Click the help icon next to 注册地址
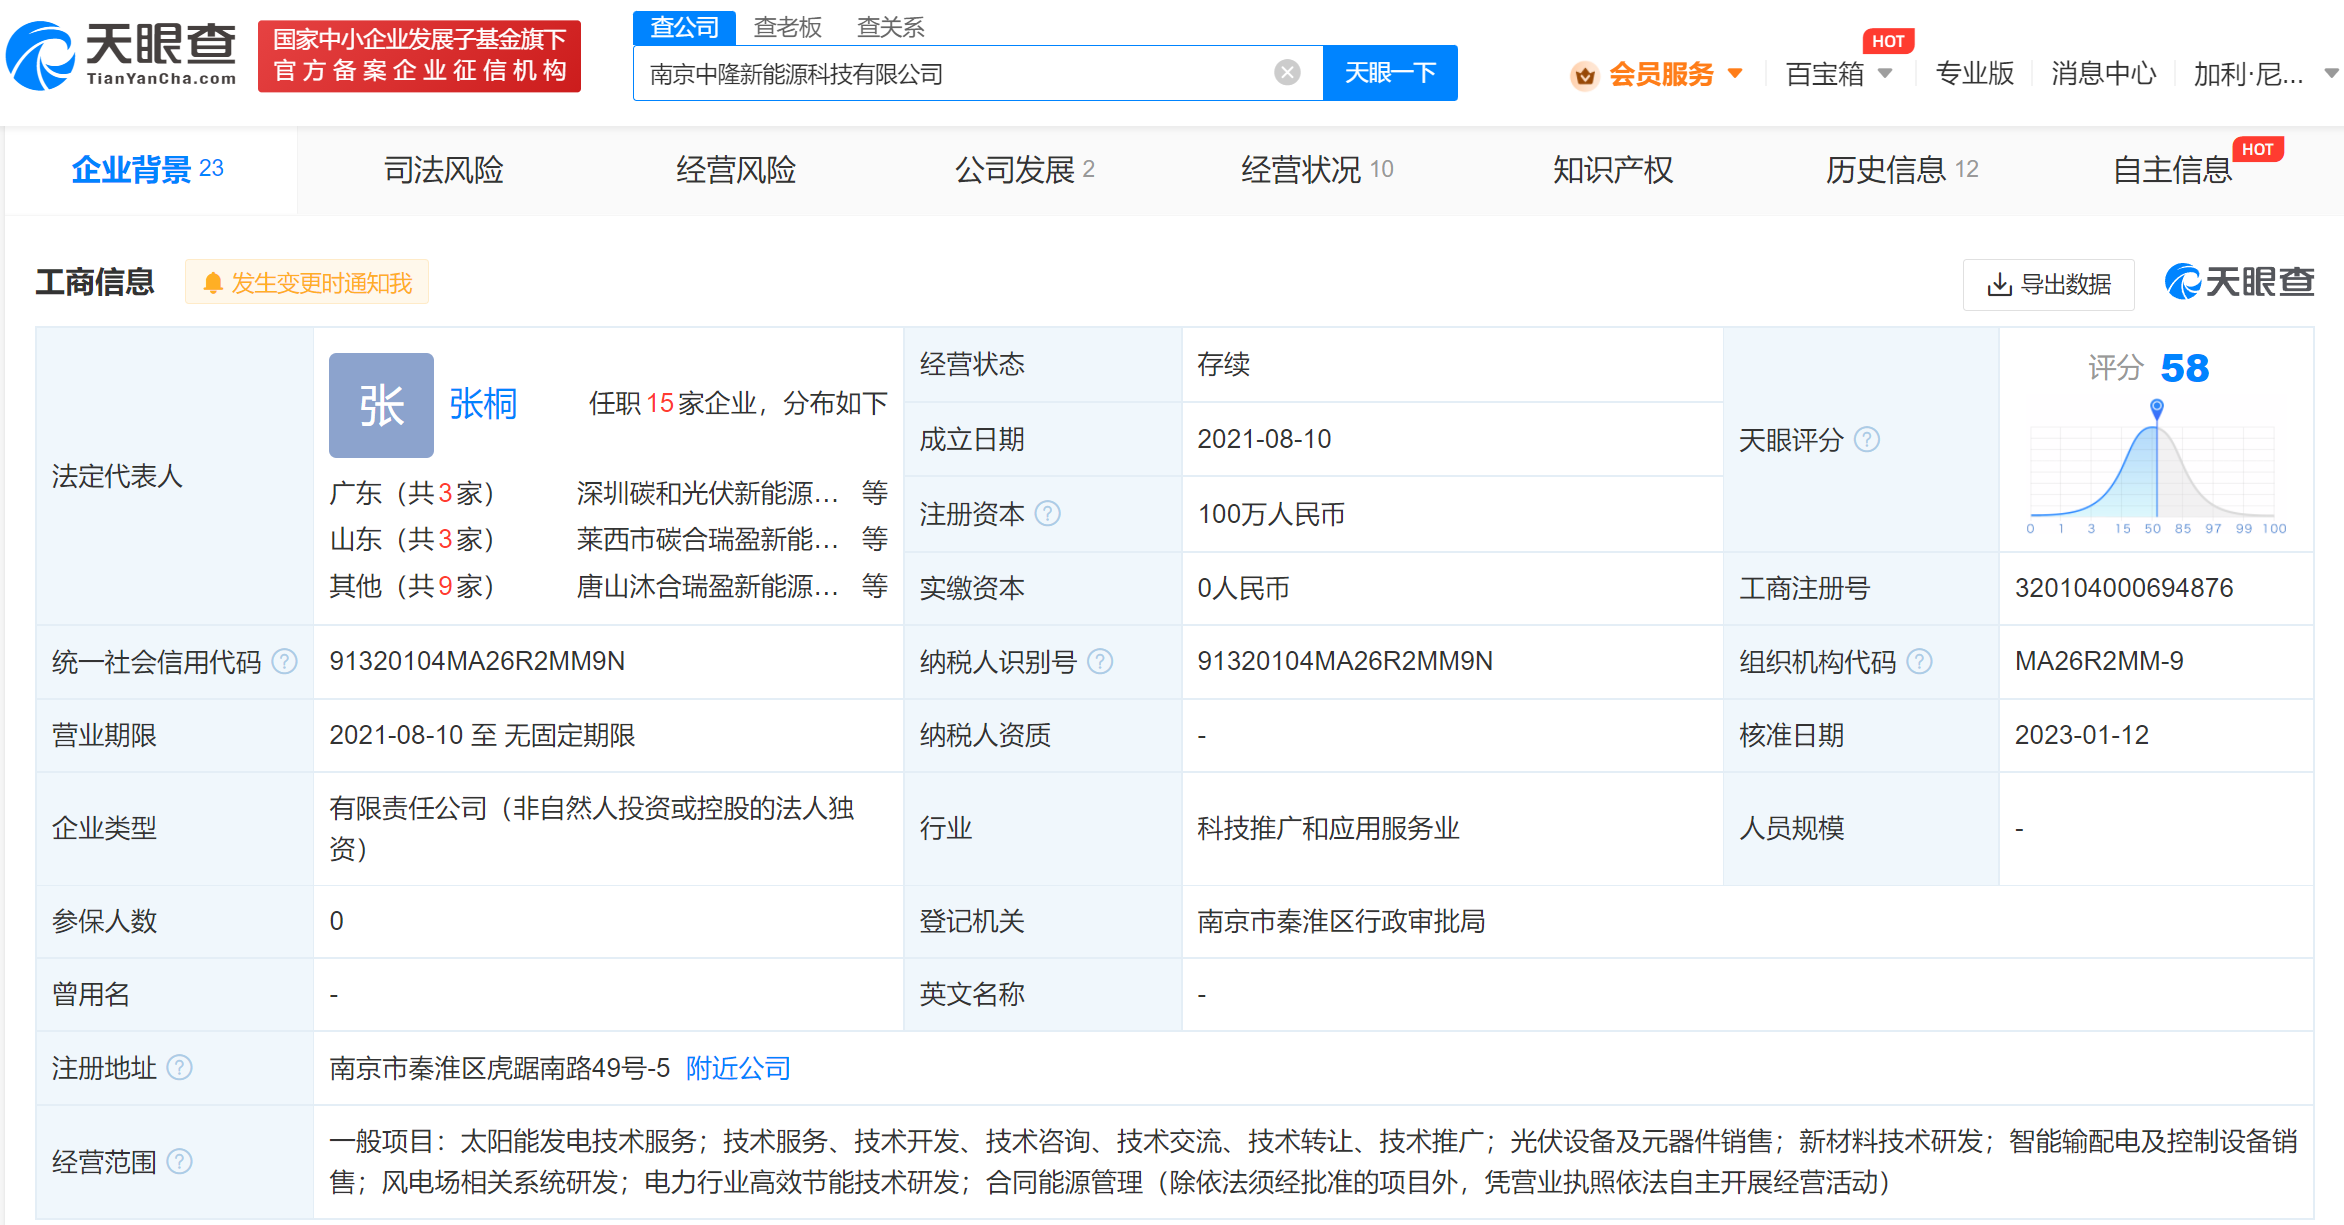 click(180, 1068)
